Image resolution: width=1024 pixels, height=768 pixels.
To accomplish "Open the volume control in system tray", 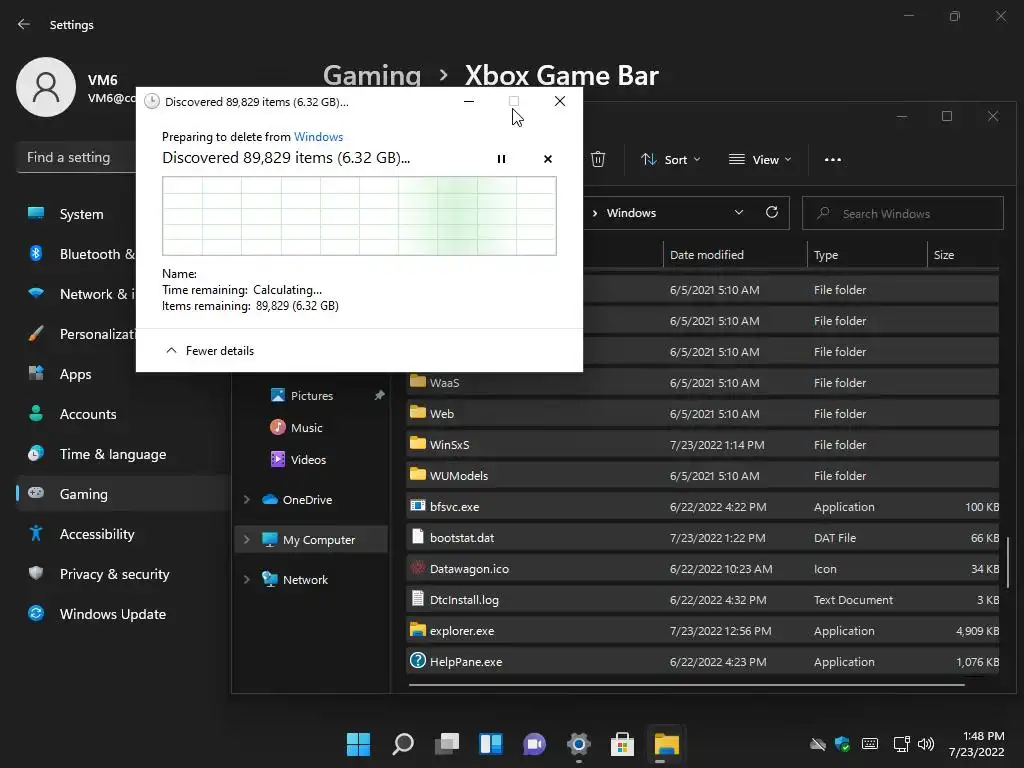I will tap(926, 744).
